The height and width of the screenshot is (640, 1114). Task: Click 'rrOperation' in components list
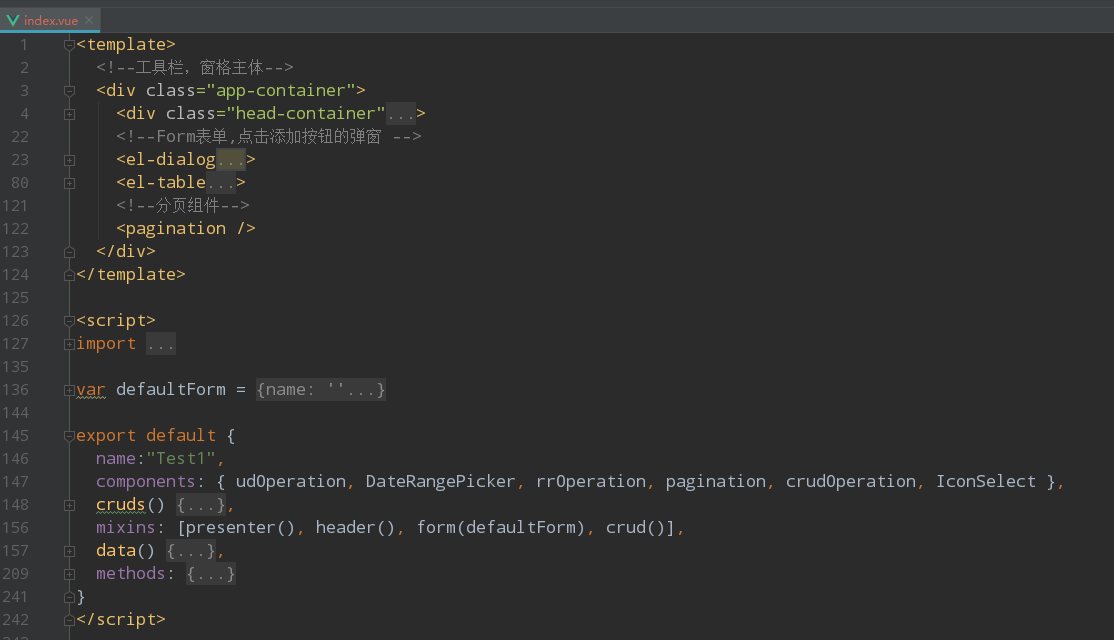tap(590, 482)
